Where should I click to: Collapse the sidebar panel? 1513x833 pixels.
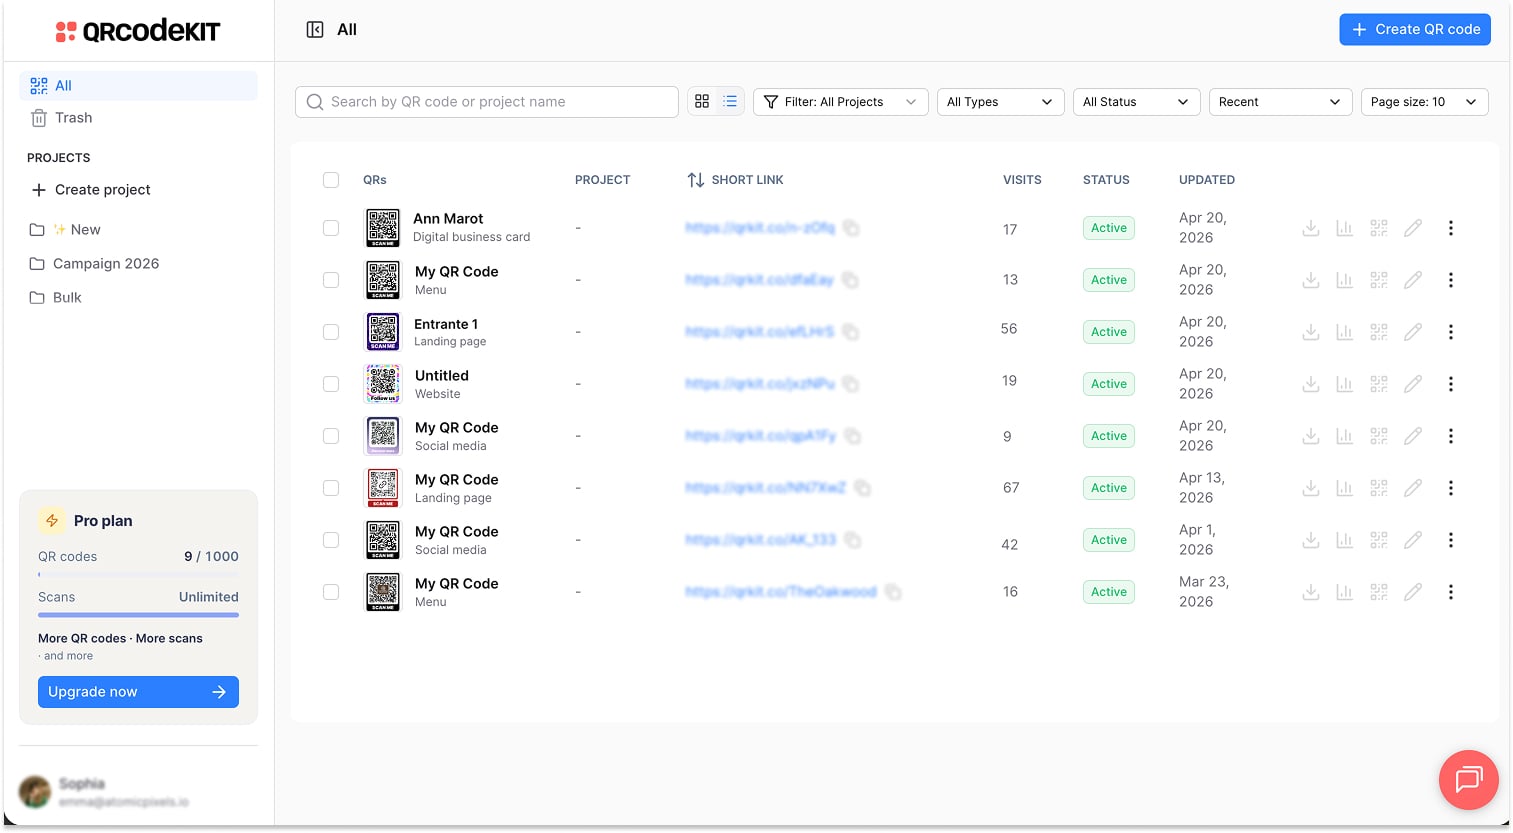click(315, 30)
